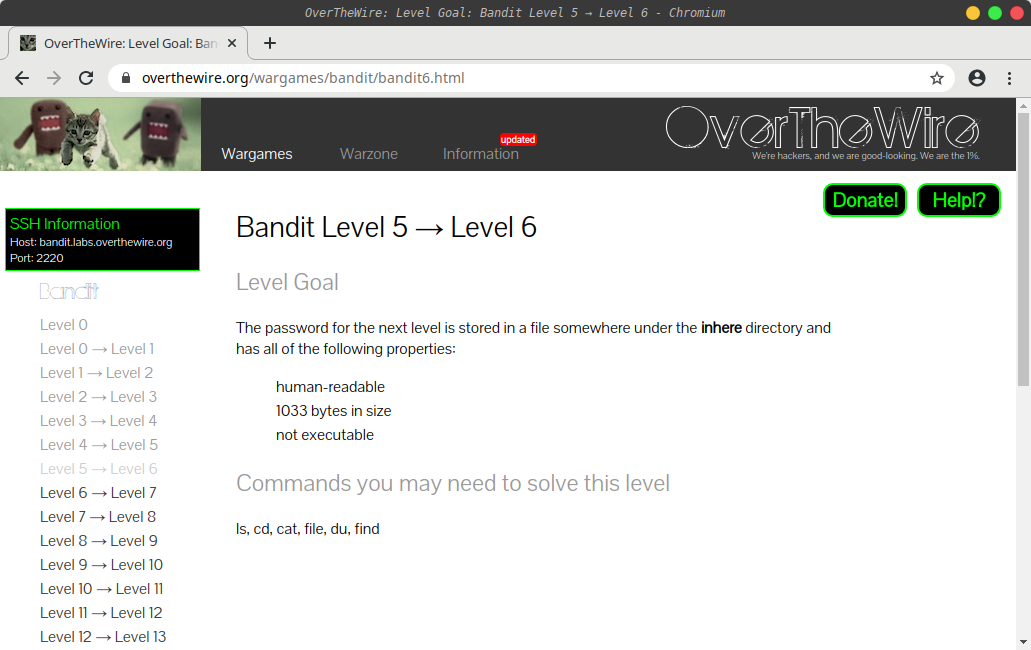Open Level 6 → Level 7 link

[98, 493]
